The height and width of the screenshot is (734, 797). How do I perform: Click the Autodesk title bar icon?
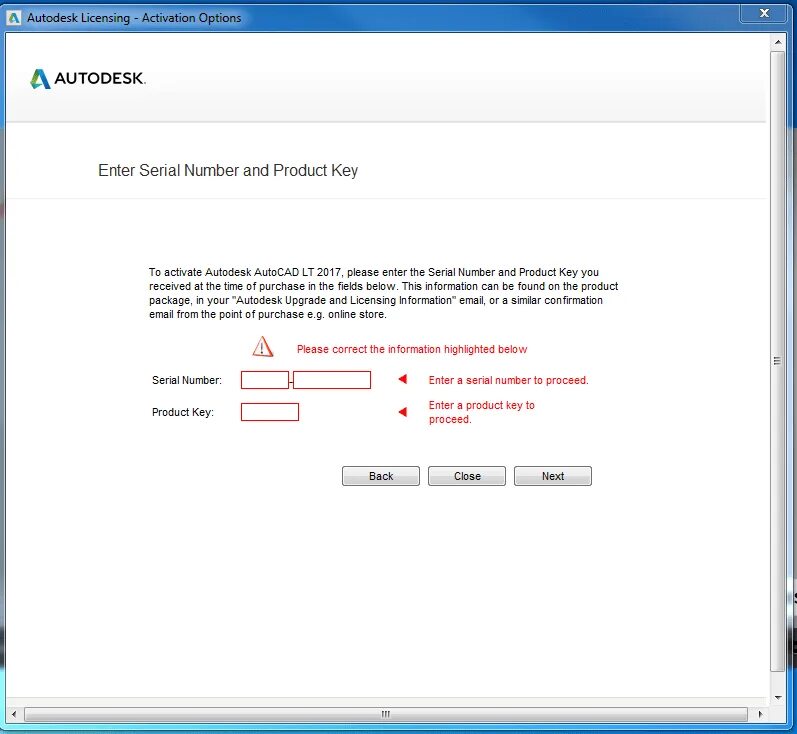[14, 18]
